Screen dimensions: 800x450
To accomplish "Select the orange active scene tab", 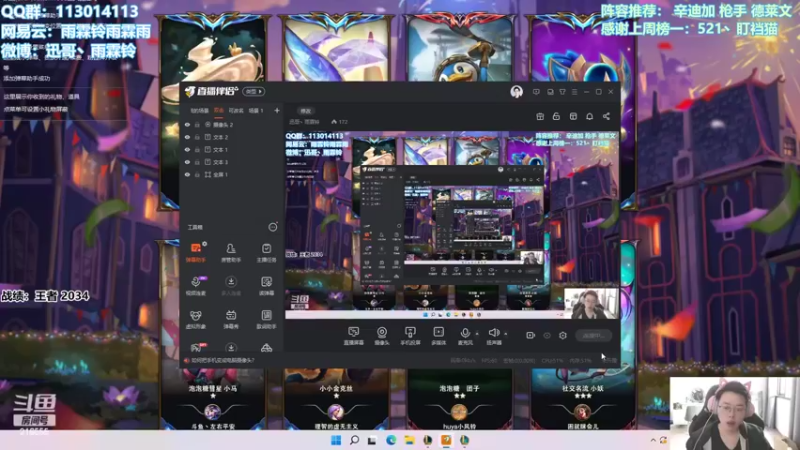I will coord(219,111).
